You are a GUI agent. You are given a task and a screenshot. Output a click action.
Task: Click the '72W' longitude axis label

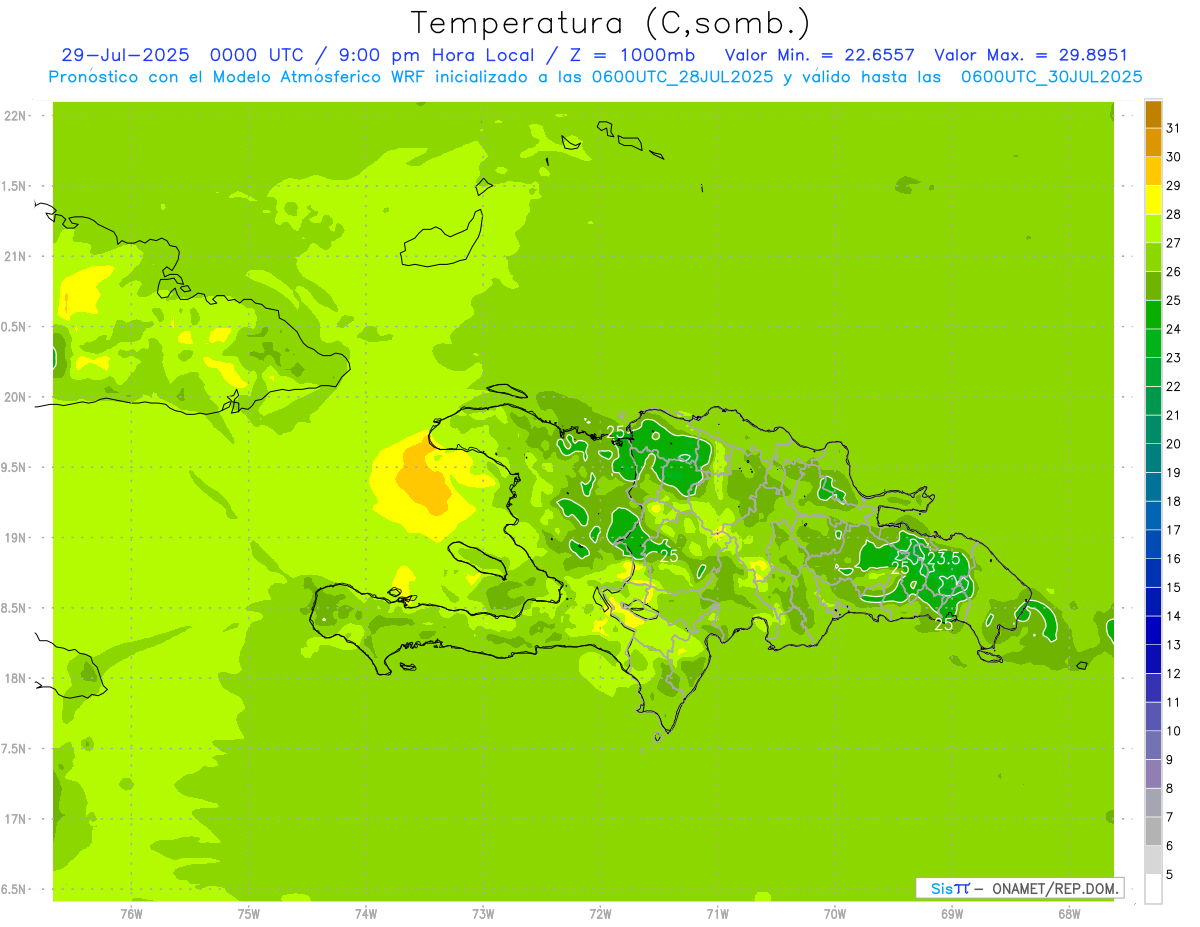pos(600,914)
